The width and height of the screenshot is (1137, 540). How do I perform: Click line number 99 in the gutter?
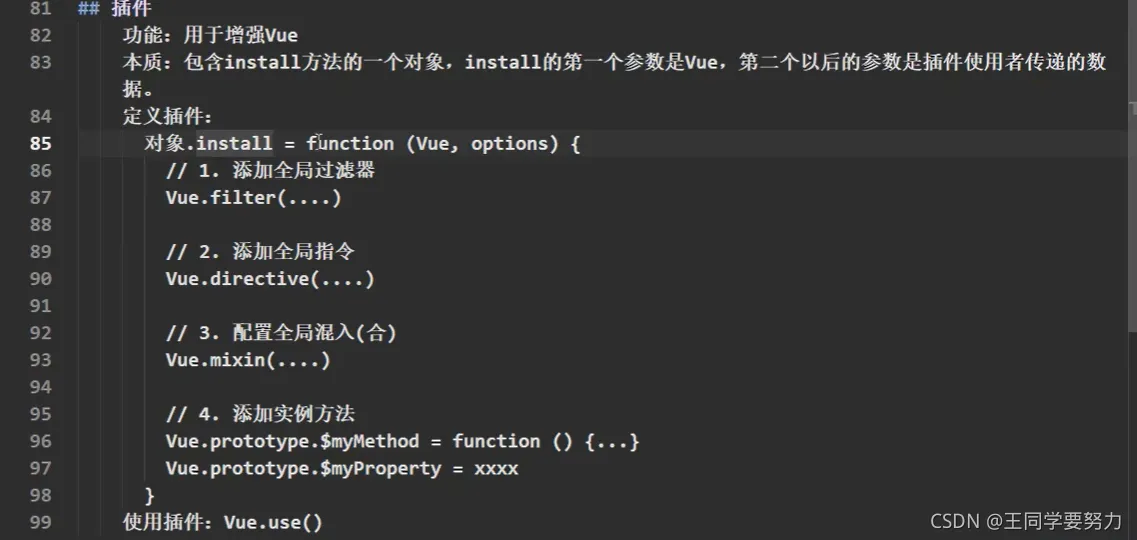(41, 522)
